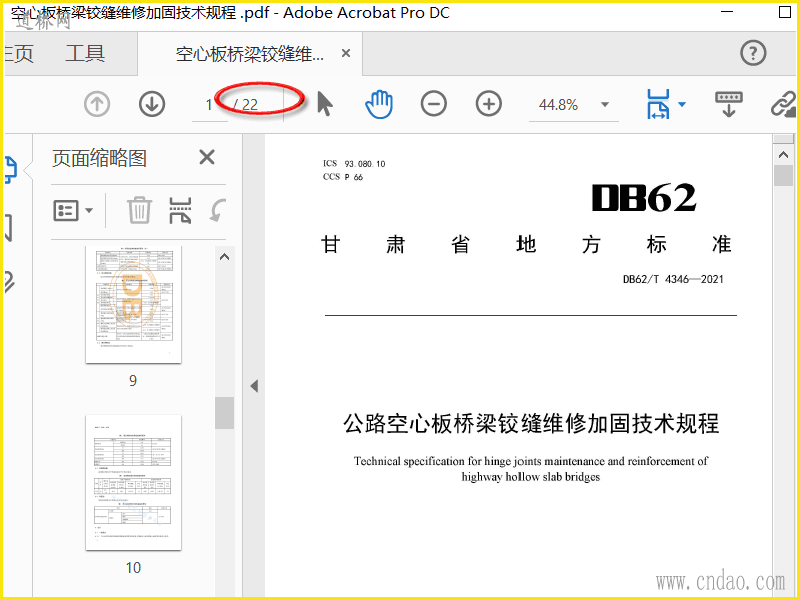This screenshot has height=600, width=800.
Task: Collapse the navigation pane with left triangle
Action: tap(254, 386)
